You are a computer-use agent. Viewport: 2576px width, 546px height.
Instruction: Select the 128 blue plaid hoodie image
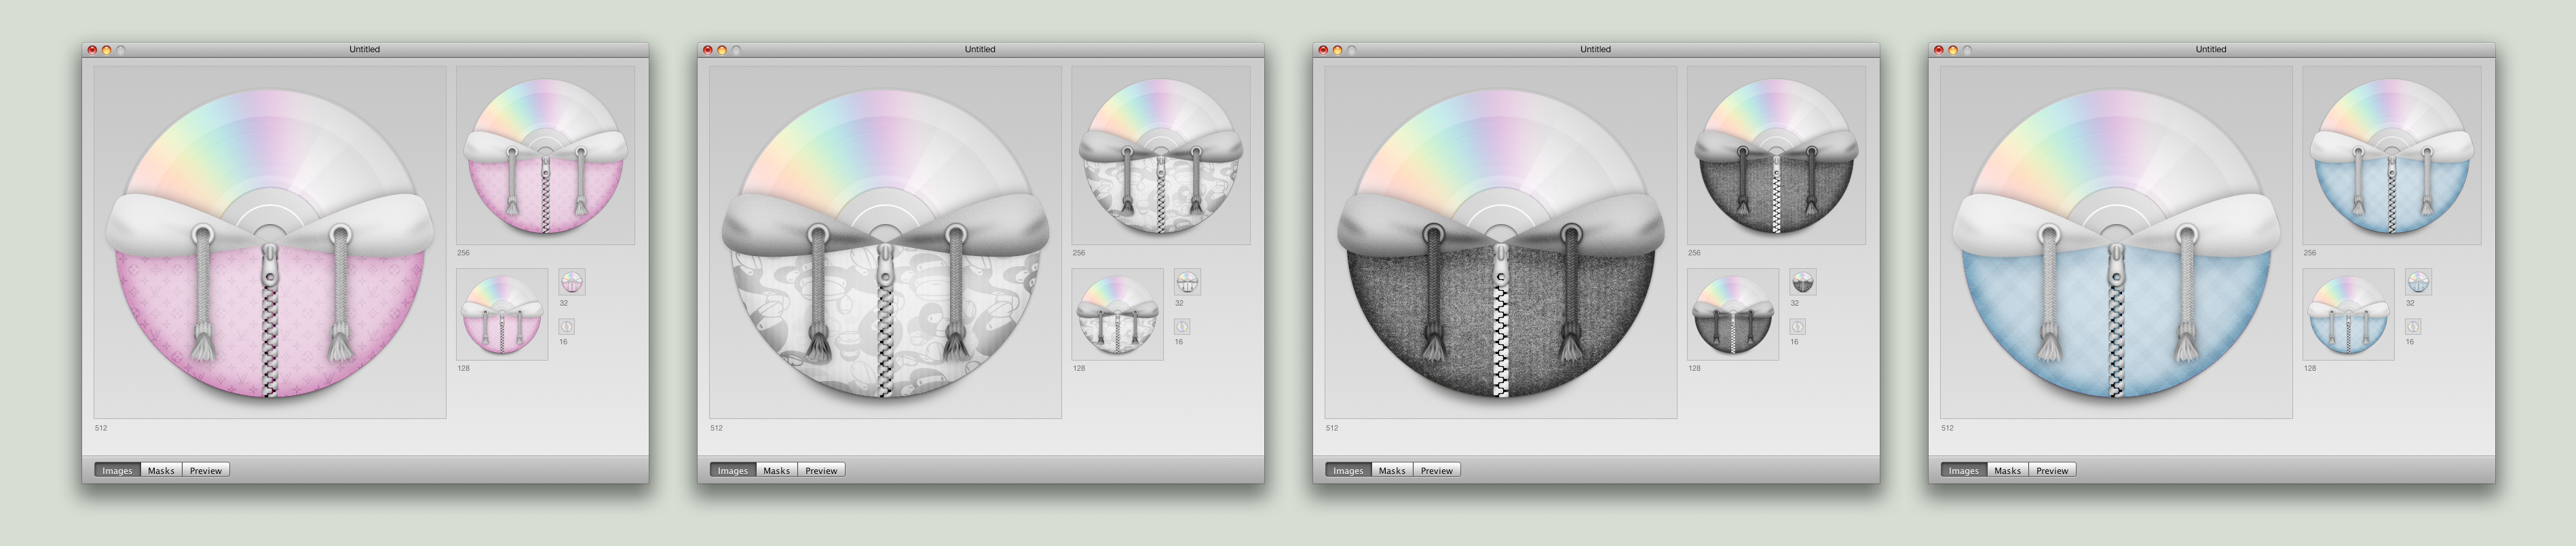[x=2348, y=314]
